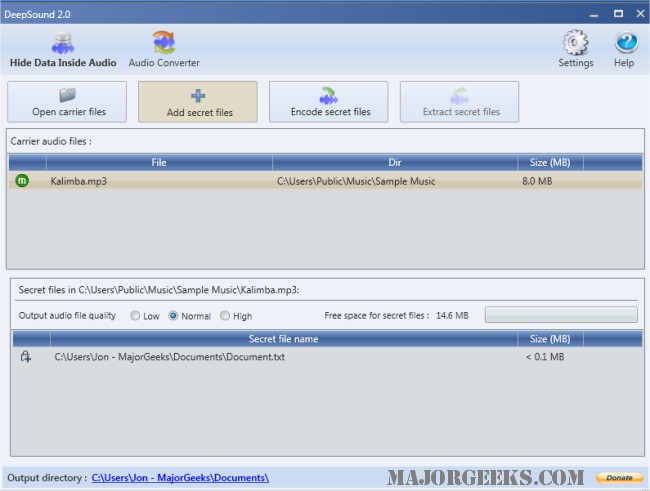Click the 14.6 MB free space value
Image resolution: width=650 pixels, height=491 pixels.
(x=452, y=316)
